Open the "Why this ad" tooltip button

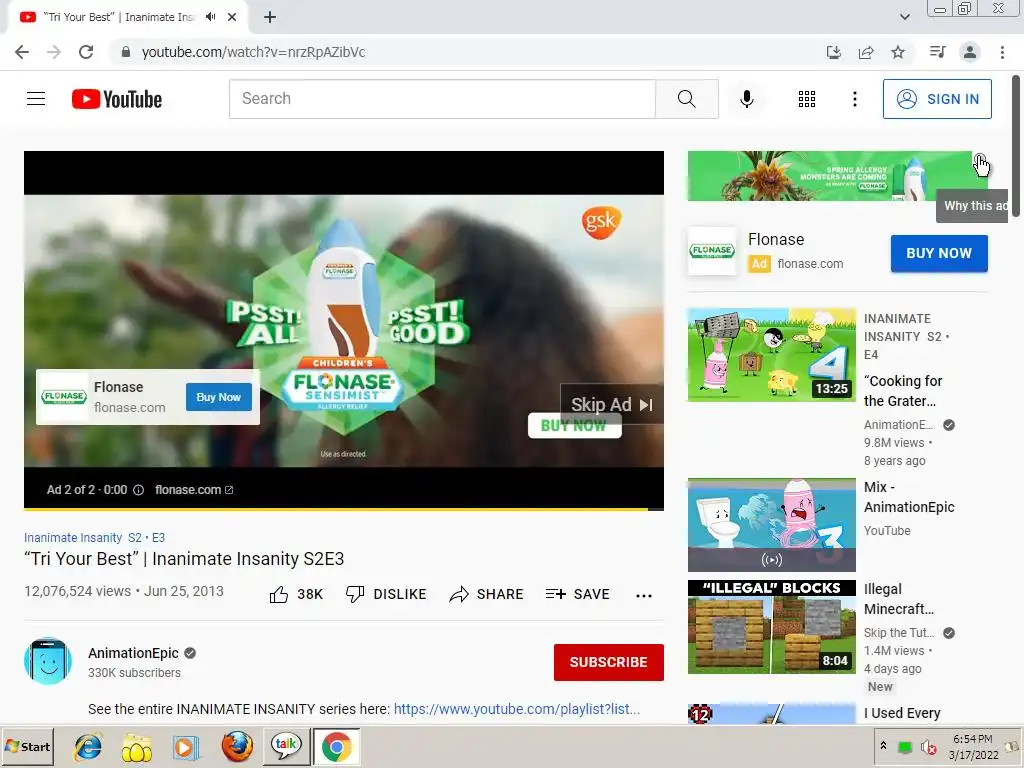[980, 160]
